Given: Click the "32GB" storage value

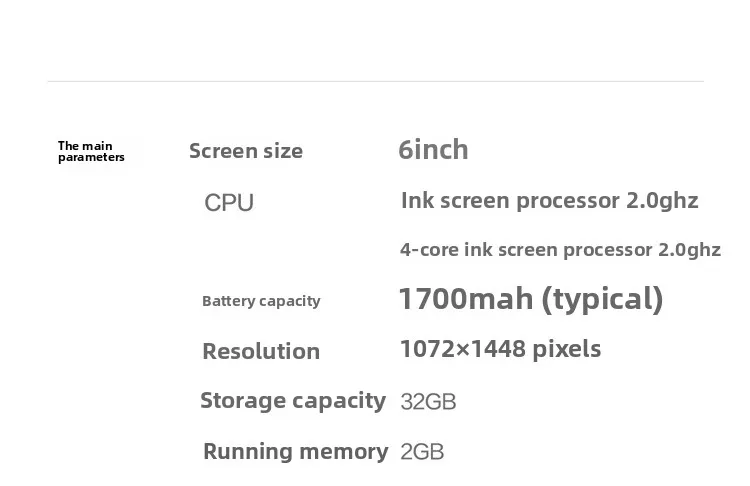Looking at the screenshot, I should (x=428, y=402).
